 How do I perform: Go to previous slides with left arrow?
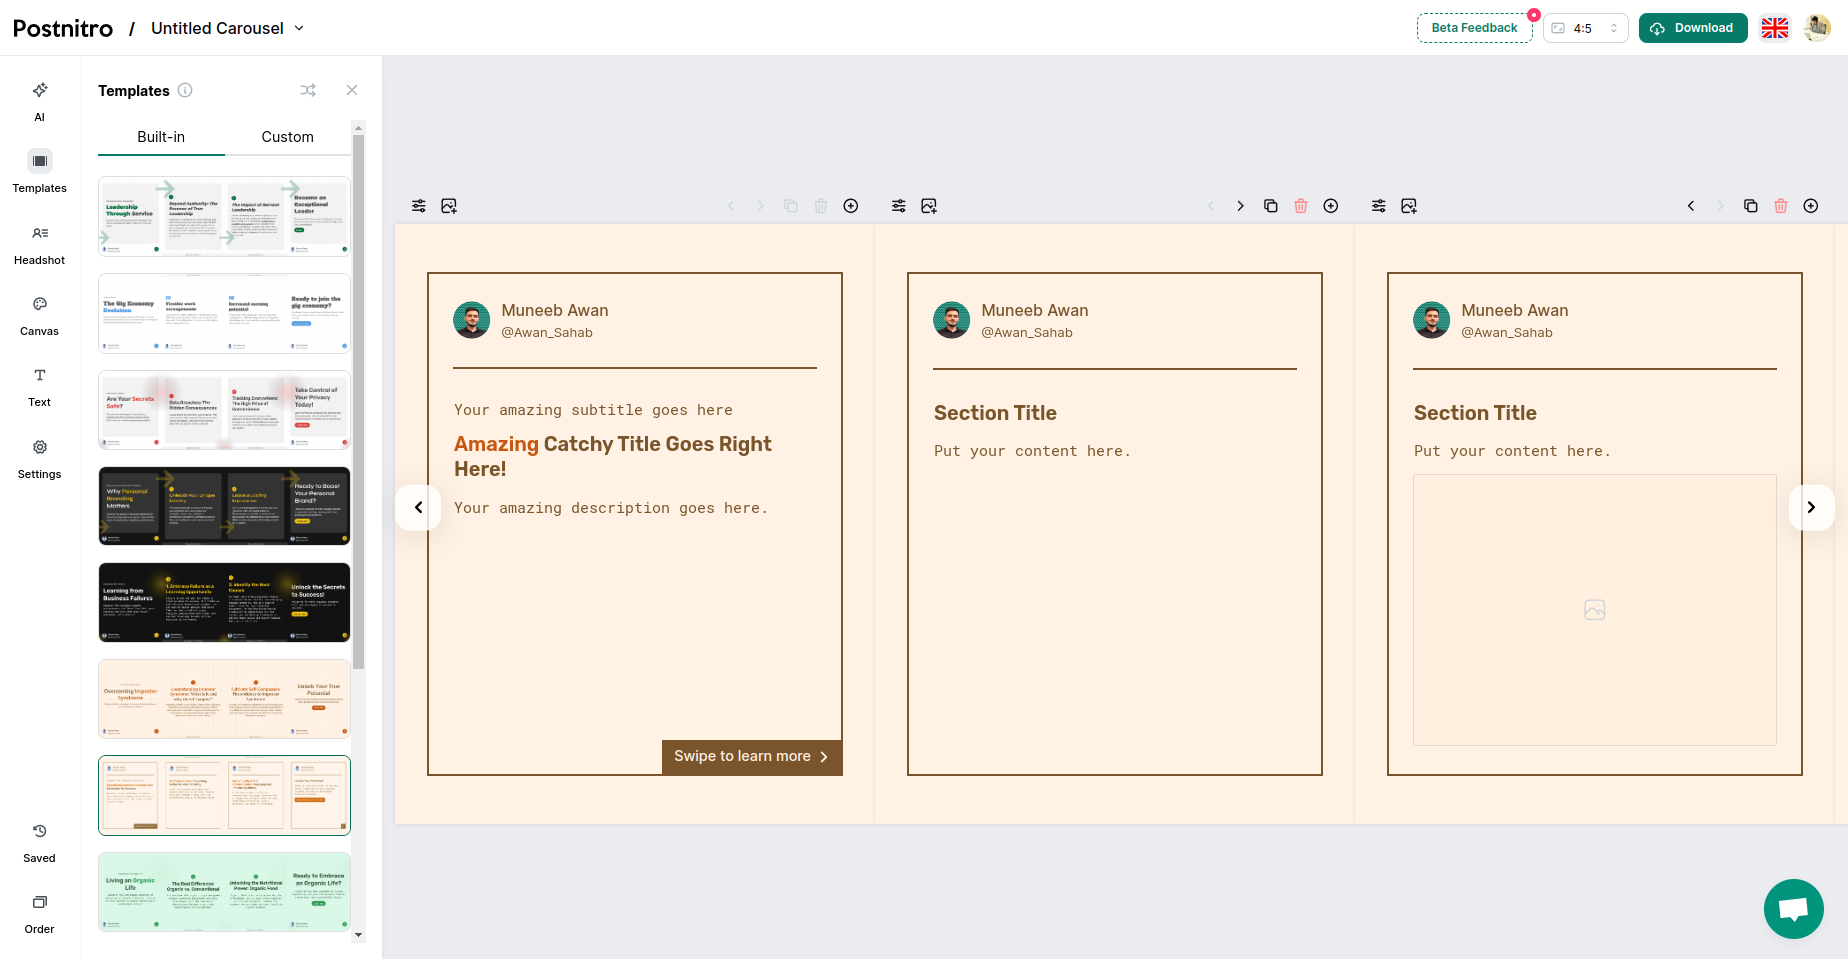pos(419,507)
